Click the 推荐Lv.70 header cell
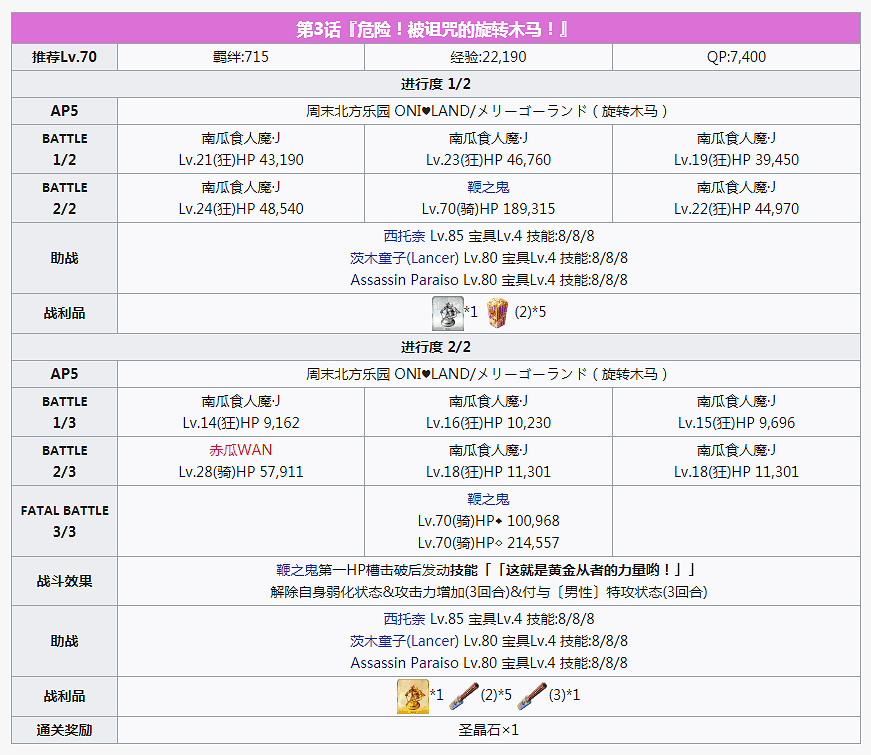The image size is (871, 755). click(x=64, y=57)
